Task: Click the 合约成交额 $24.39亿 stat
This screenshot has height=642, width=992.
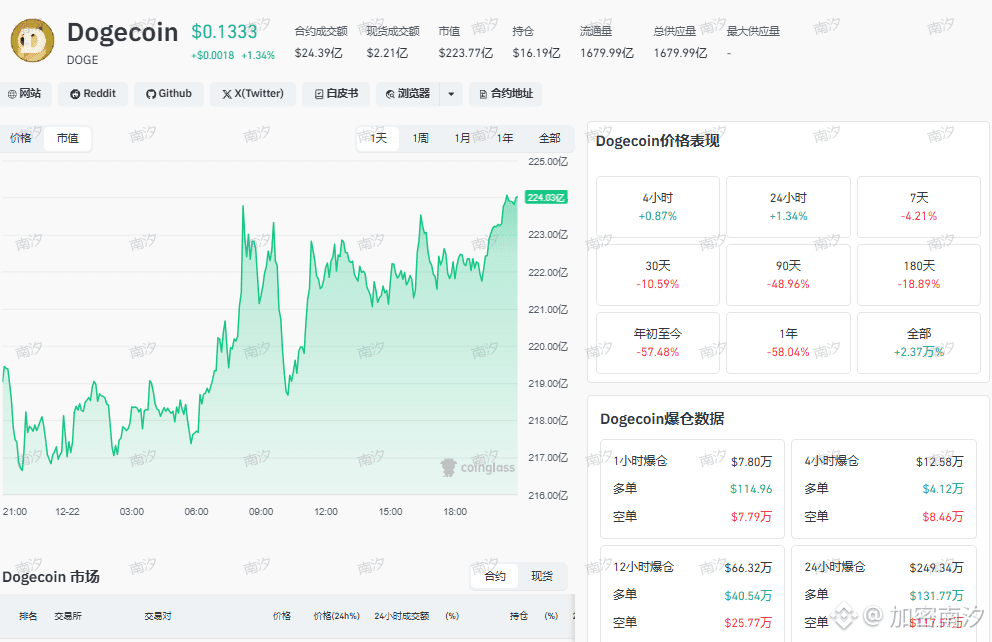Action: pos(321,42)
